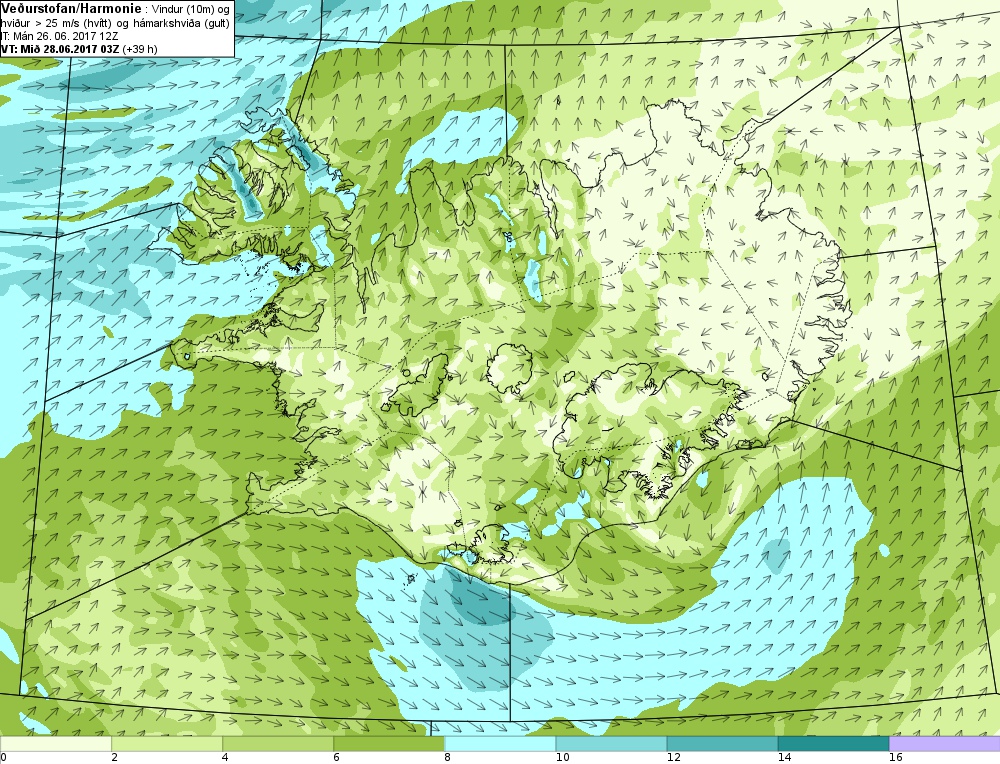Click the light green 2–4 legend swatch
Viewport: 1000px width, 764px height.
pyautogui.click(x=167, y=744)
